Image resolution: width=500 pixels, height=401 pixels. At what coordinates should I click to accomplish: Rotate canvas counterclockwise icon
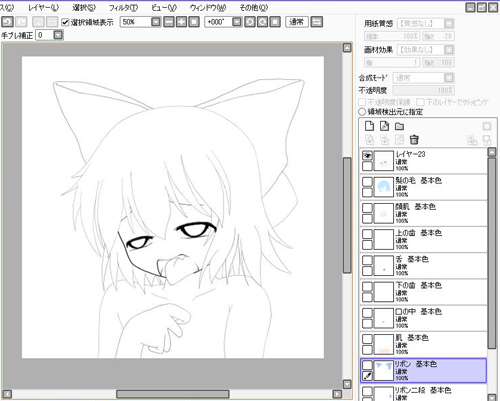coord(250,22)
